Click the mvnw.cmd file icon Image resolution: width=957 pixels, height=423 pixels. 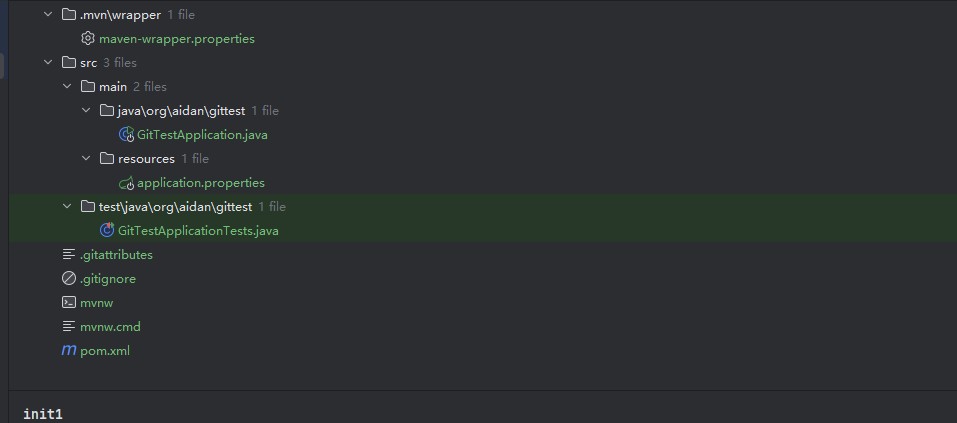69,327
